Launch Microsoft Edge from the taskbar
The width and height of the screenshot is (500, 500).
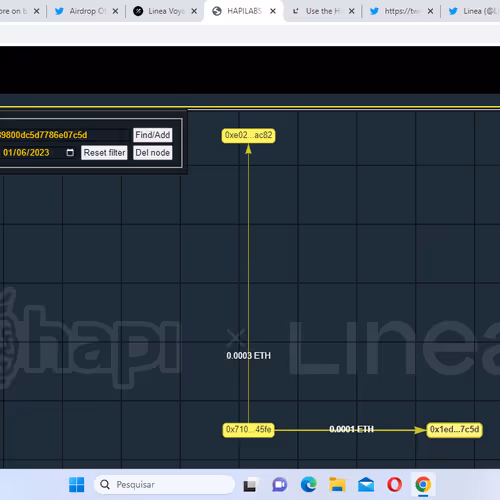point(309,485)
